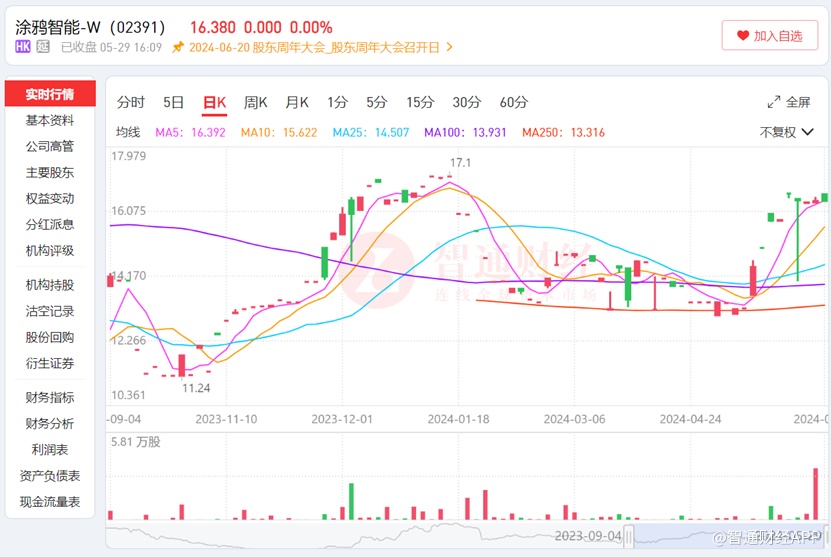
Task: Open 衍生证券 in the sidebar
Action: click(x=50, y=364)
